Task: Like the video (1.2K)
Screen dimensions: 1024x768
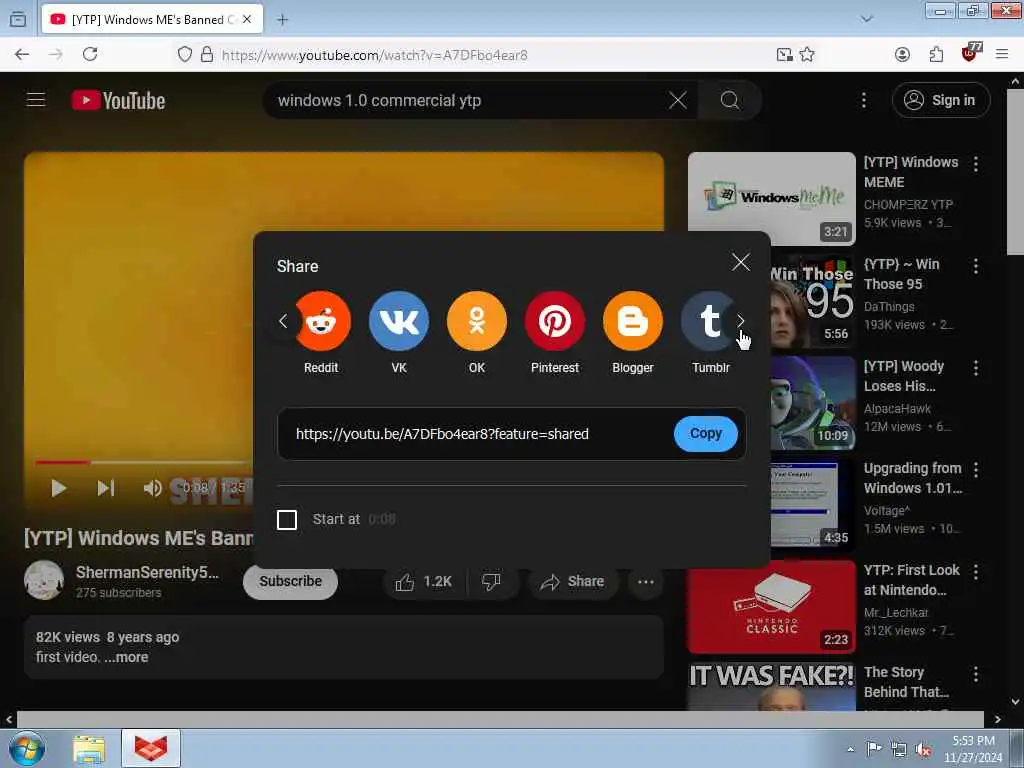Action: tap(424, 581)
